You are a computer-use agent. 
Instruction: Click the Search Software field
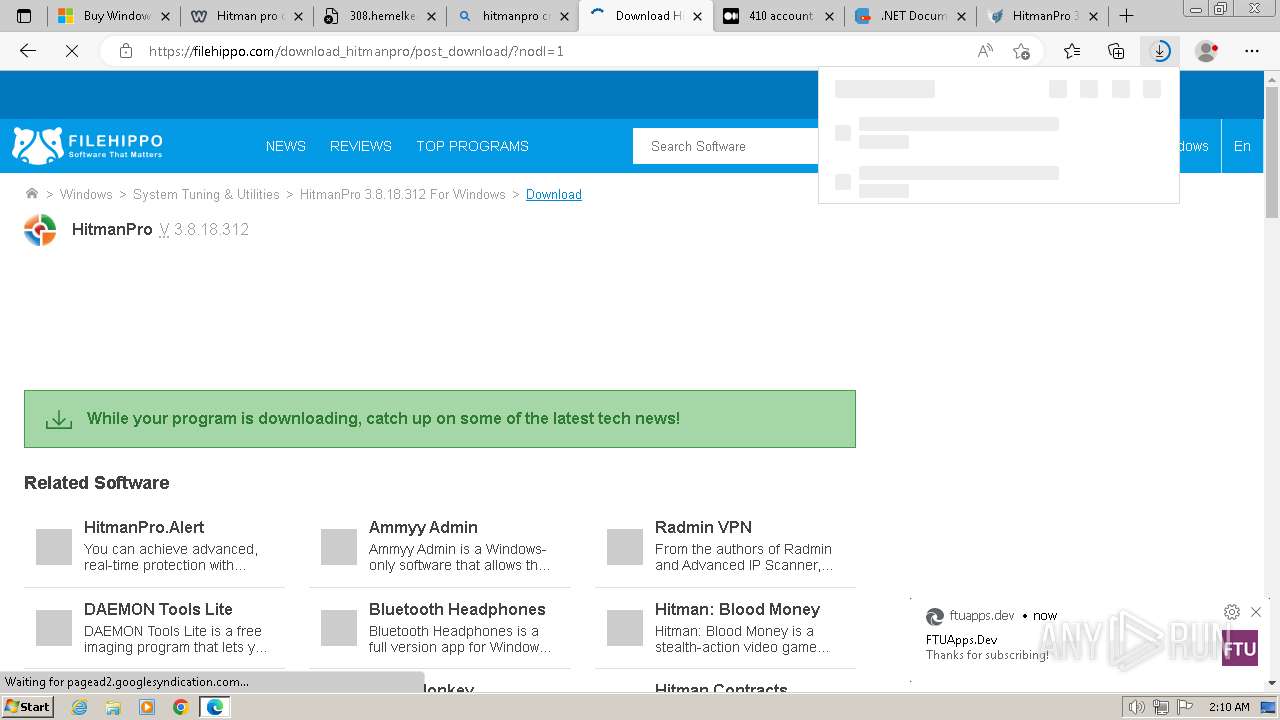pos(726,146)
